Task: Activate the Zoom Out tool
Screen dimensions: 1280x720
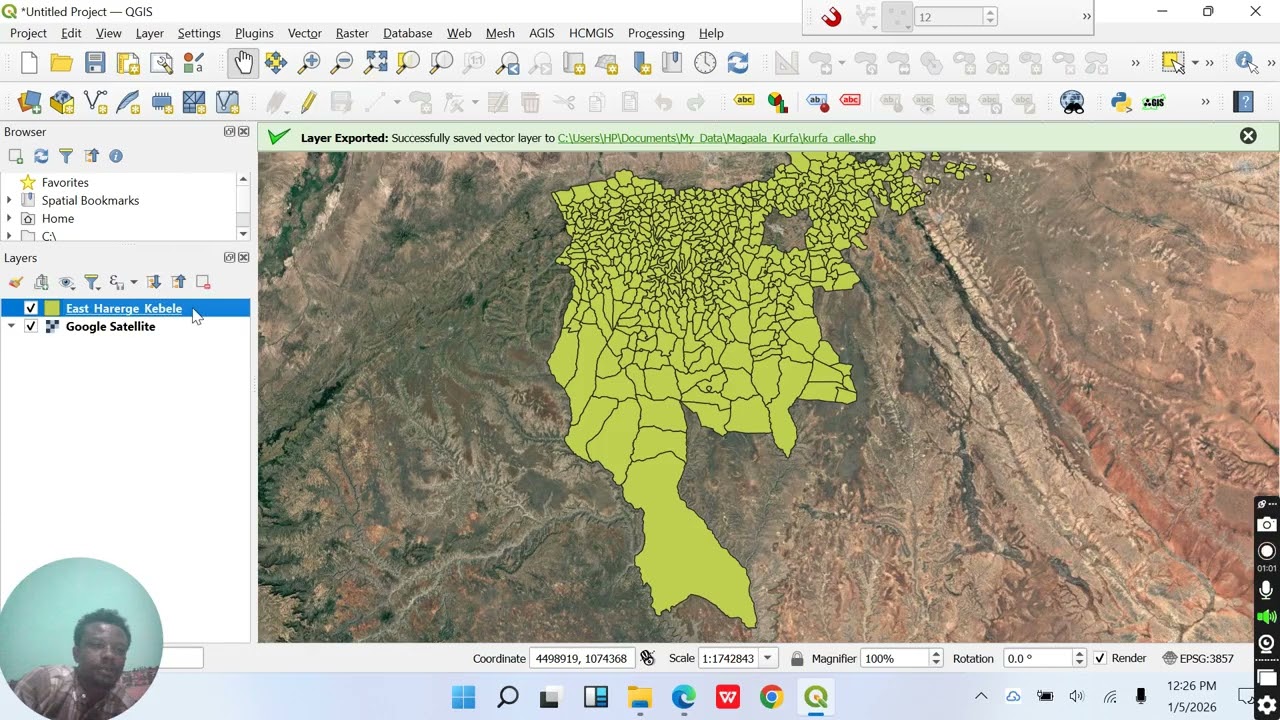Action: (342, 63)
